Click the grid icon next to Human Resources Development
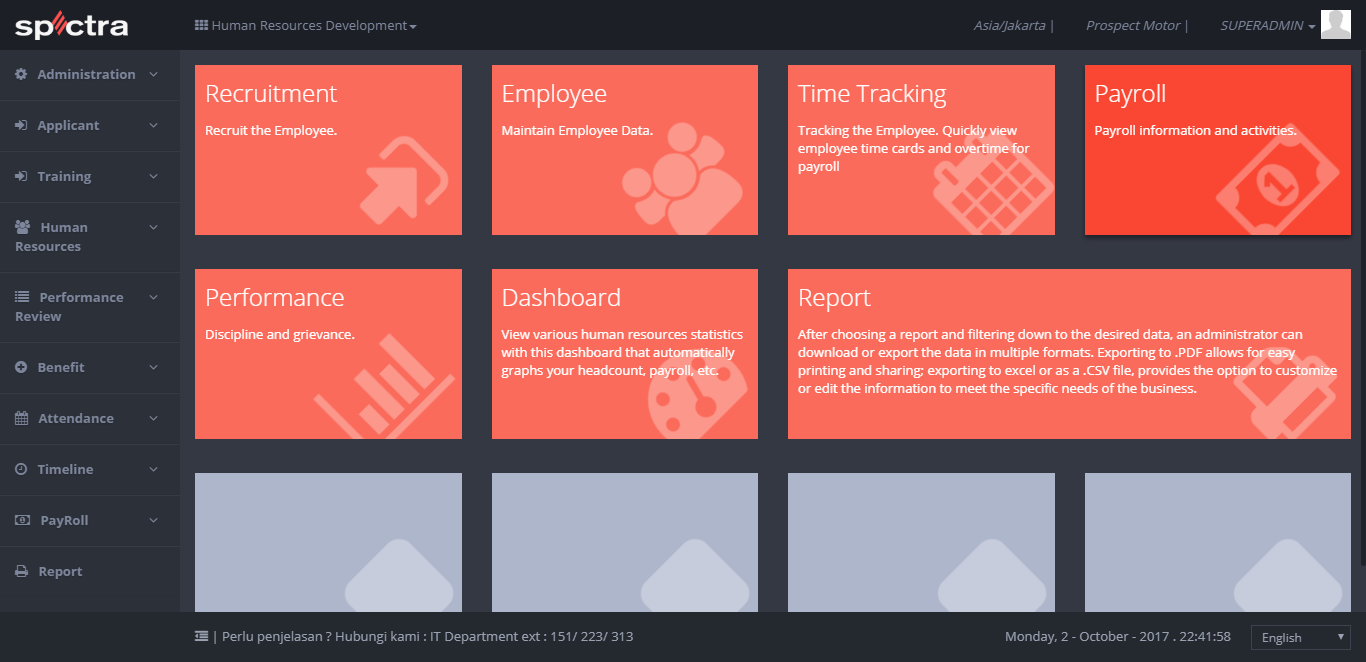Image resolution: width=1366 pixels, height=662 pixels. [201, 25]
